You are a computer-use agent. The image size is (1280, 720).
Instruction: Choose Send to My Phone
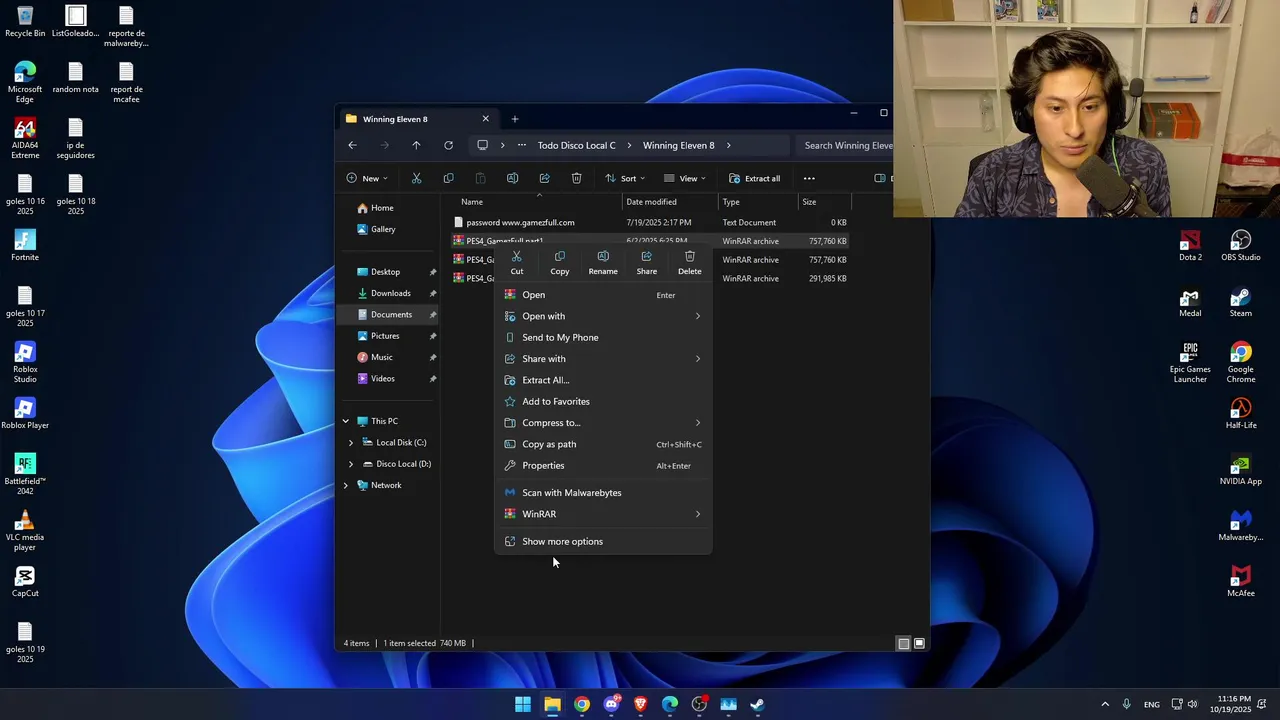click(x=603, y=338)
